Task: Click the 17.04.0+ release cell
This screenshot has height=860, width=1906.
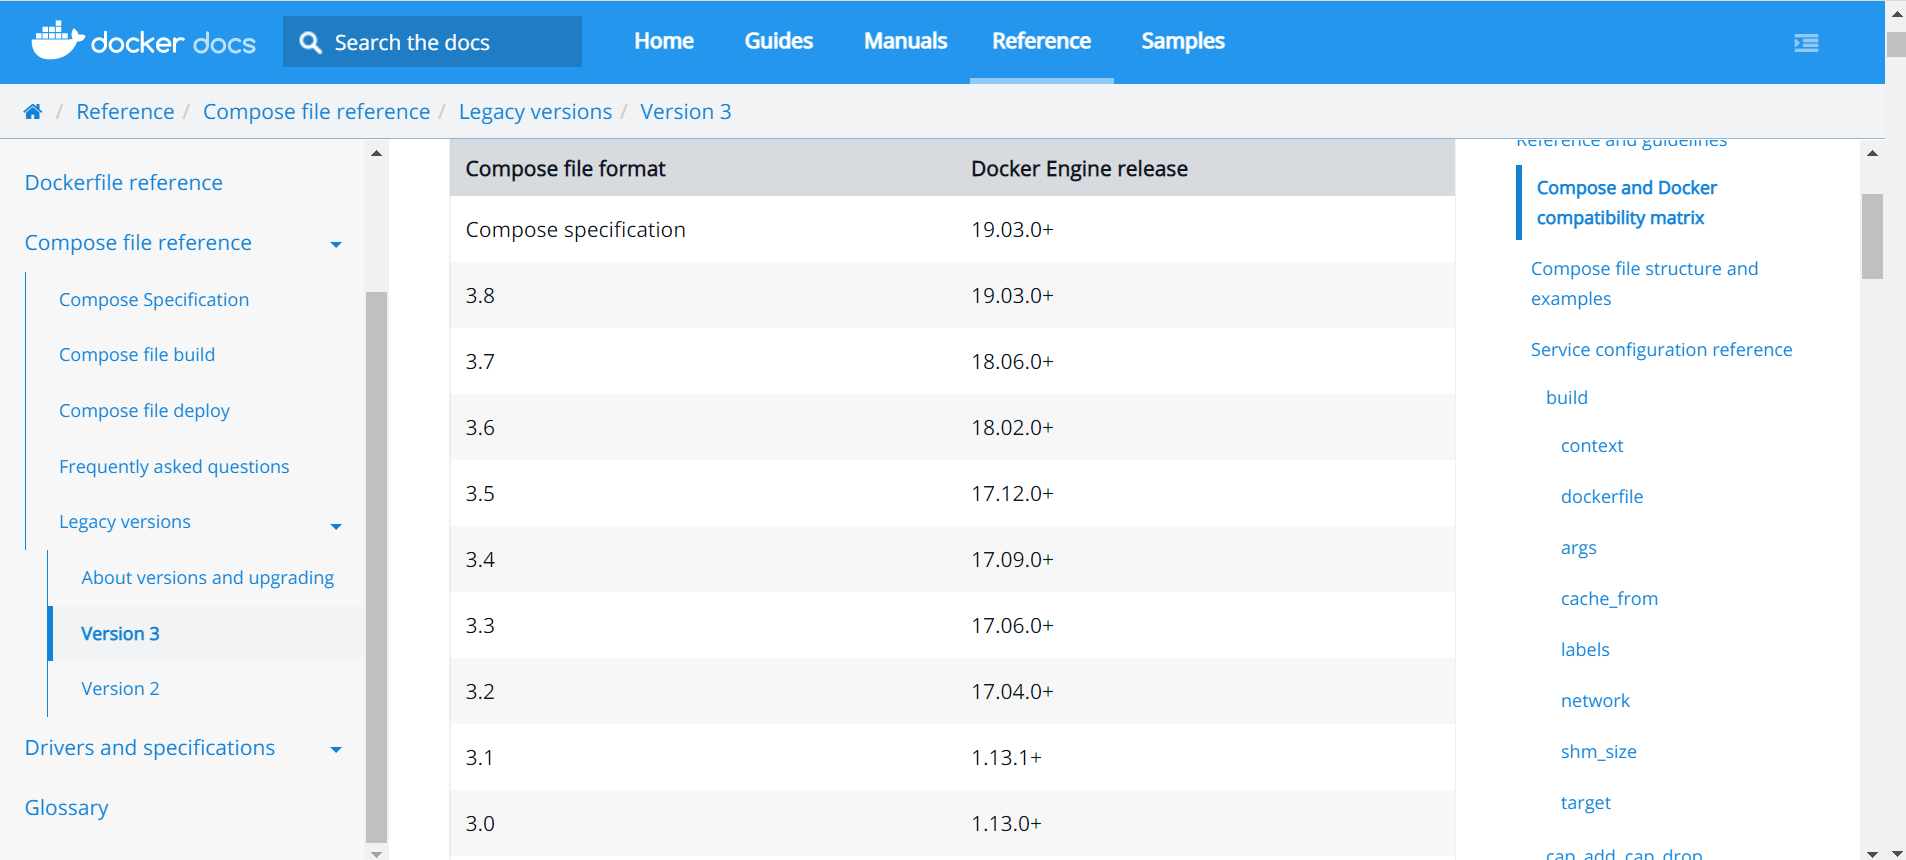Action: 1012,691
